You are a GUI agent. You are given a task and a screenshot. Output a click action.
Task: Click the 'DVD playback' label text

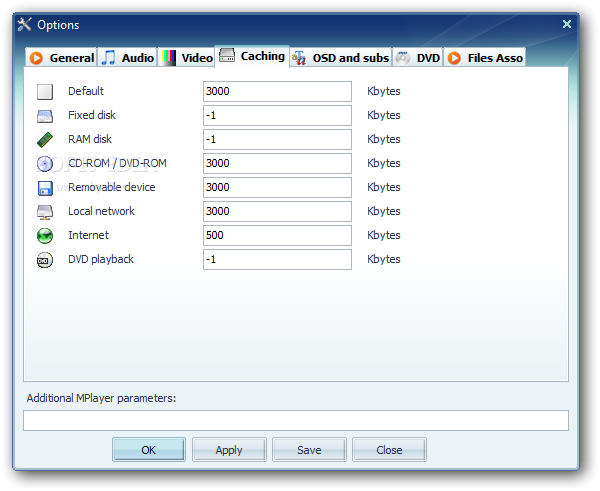[101, 259]
